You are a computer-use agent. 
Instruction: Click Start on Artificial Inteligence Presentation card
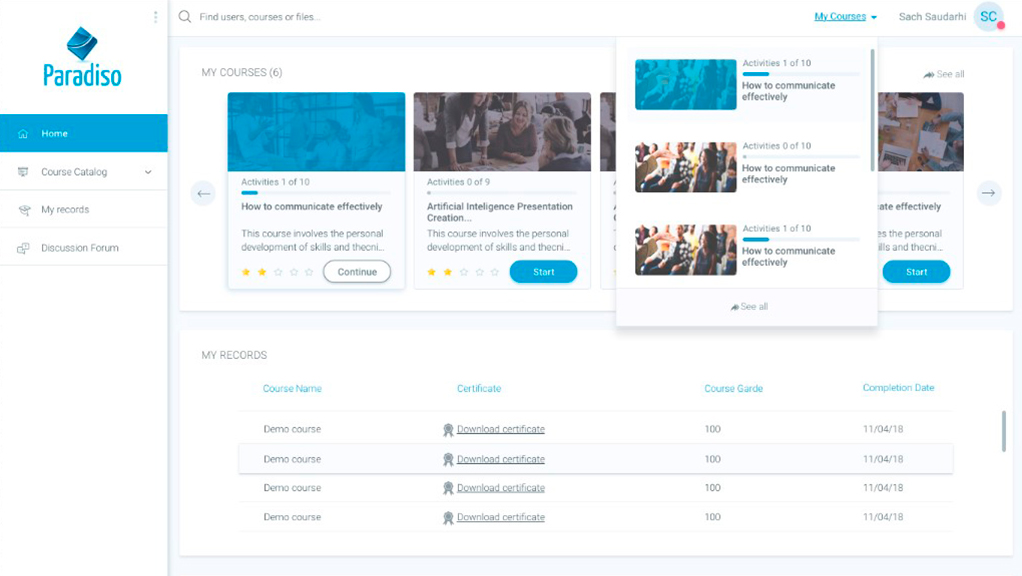[543, 272]
